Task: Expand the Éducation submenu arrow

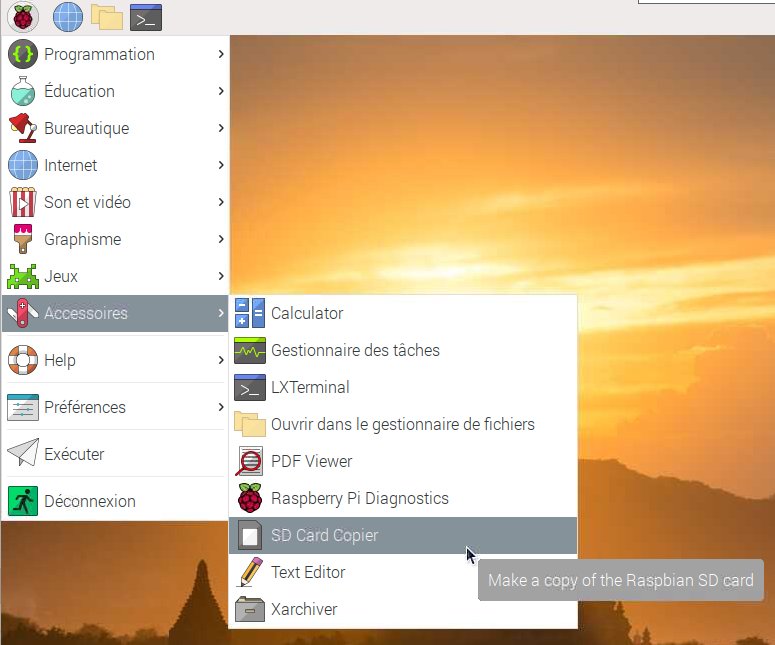Action: coord(221,91)
